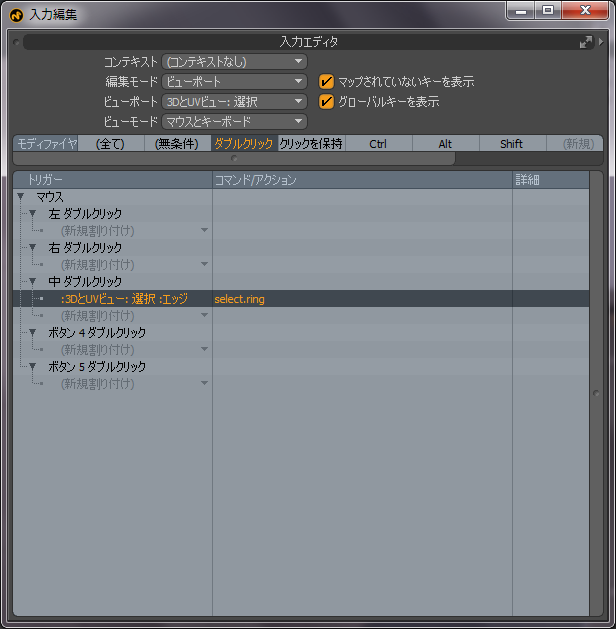Click the expand panel icon in 入力エディタ header

[586, 42]
